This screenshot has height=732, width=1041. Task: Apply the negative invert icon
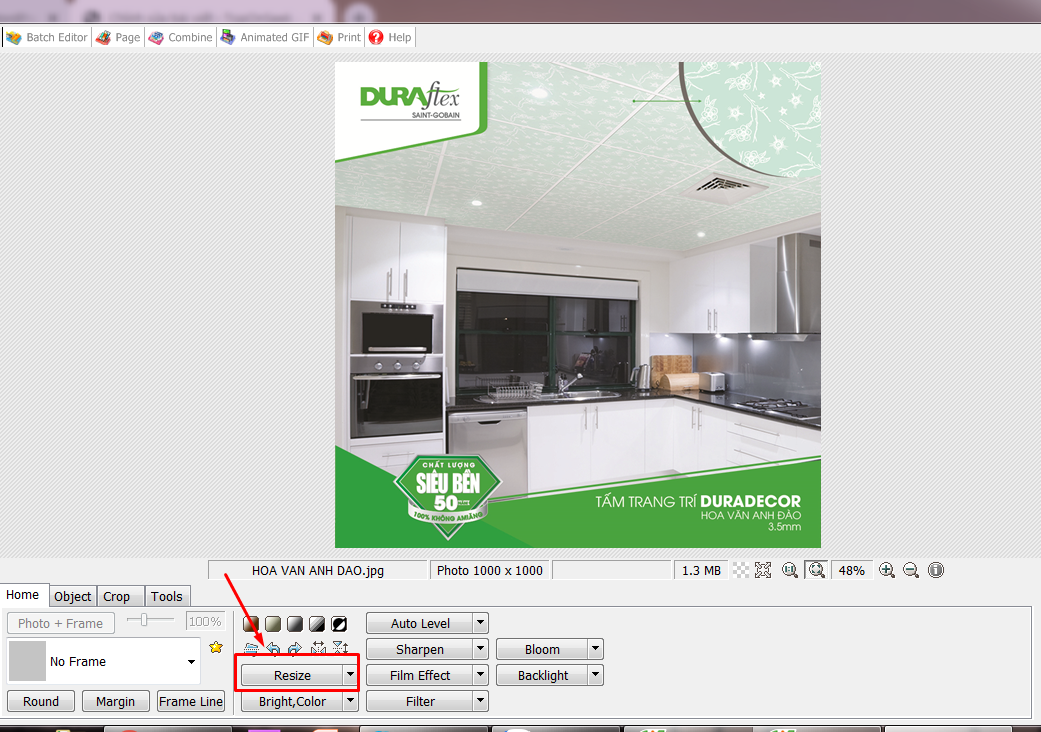pos(340,624)
